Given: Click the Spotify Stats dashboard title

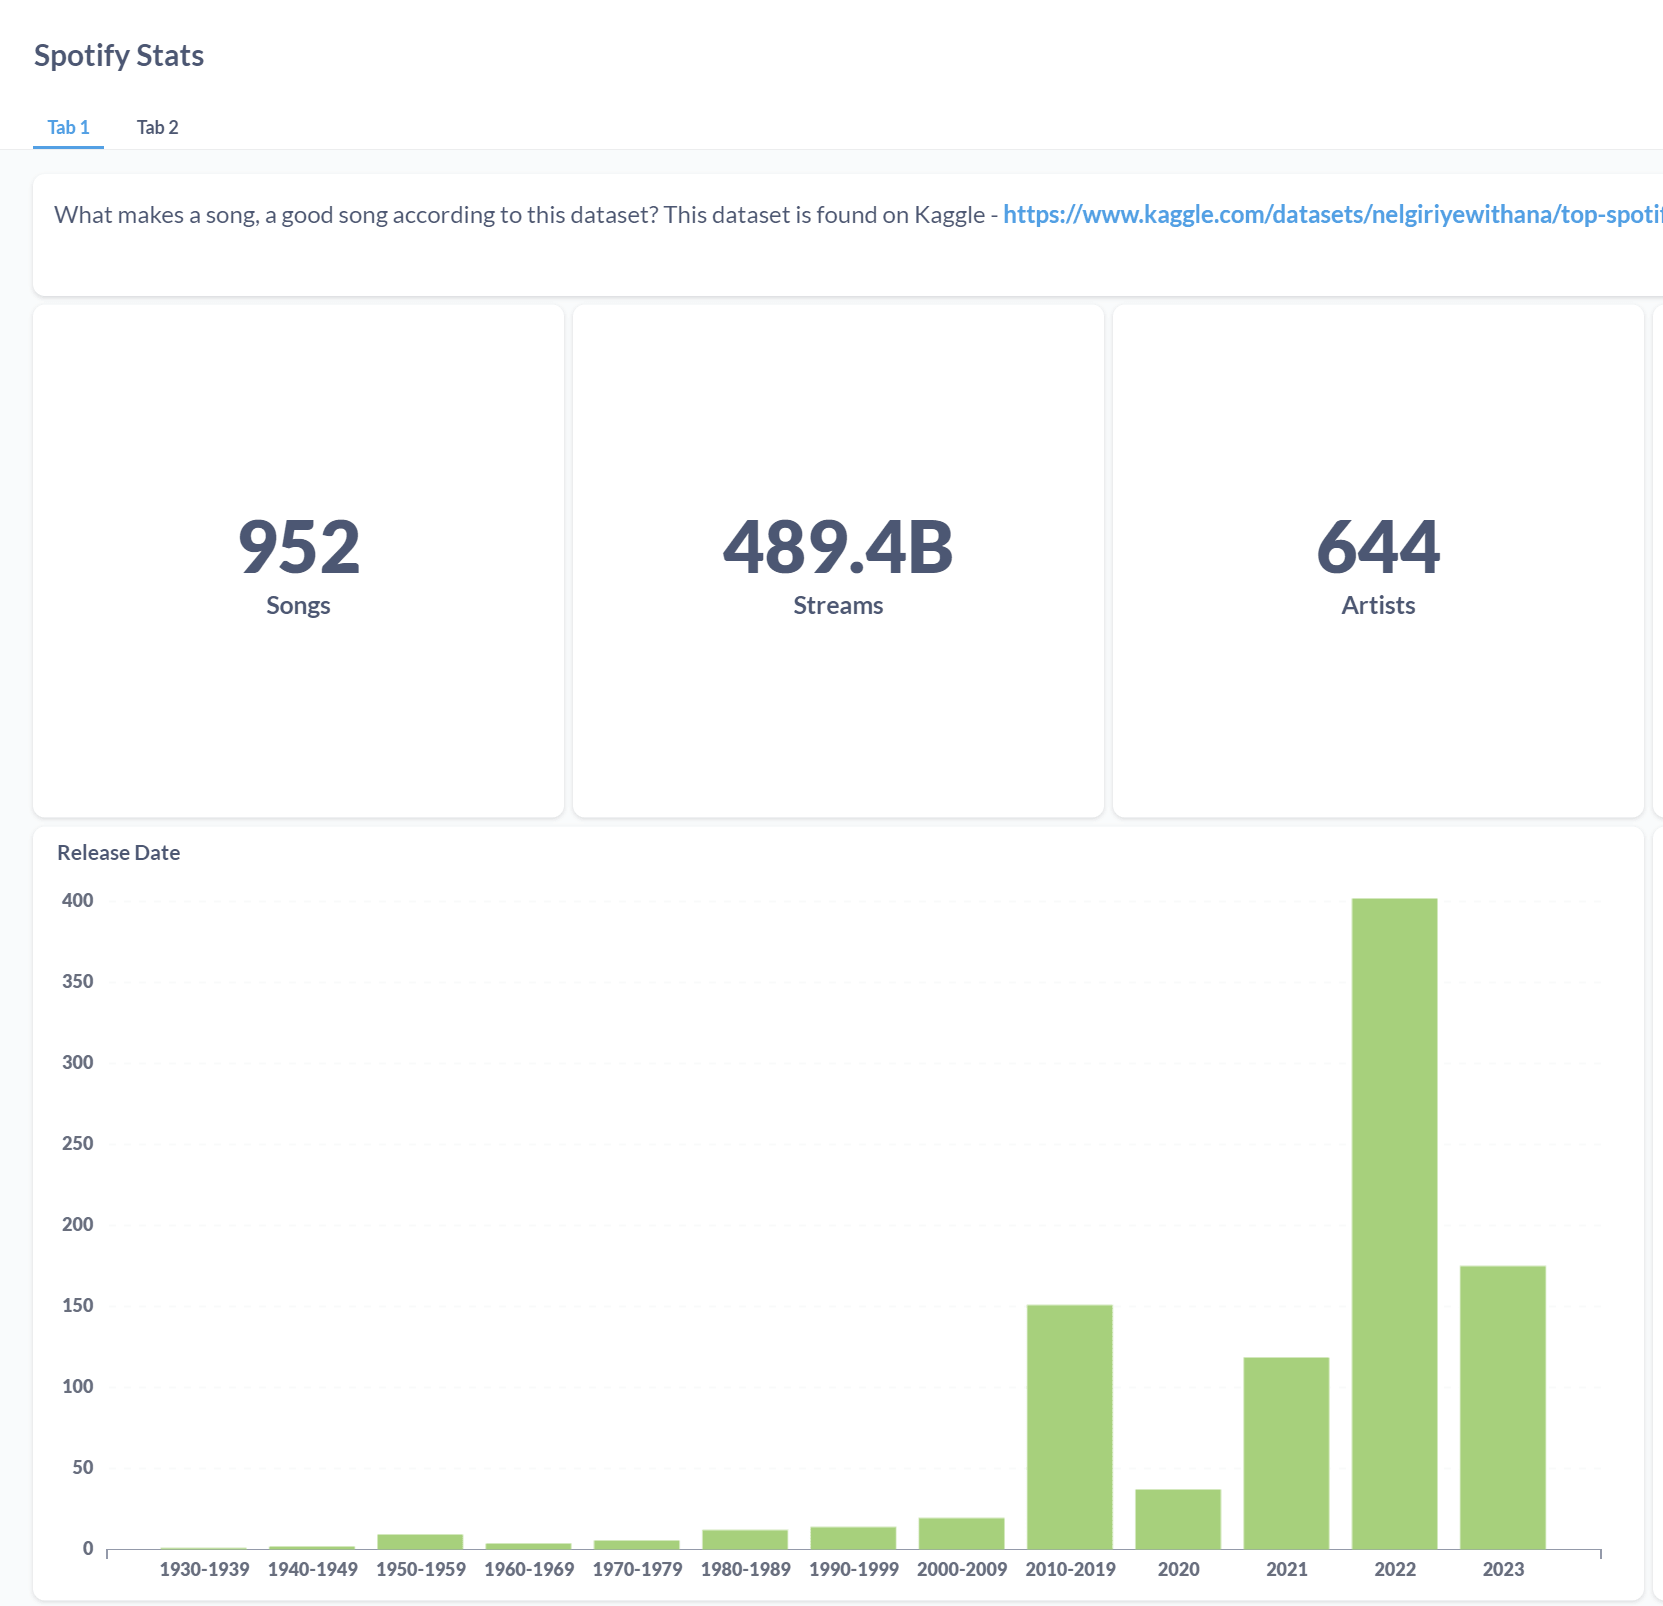Looking at the screenshot, I should tap(119, 55).
